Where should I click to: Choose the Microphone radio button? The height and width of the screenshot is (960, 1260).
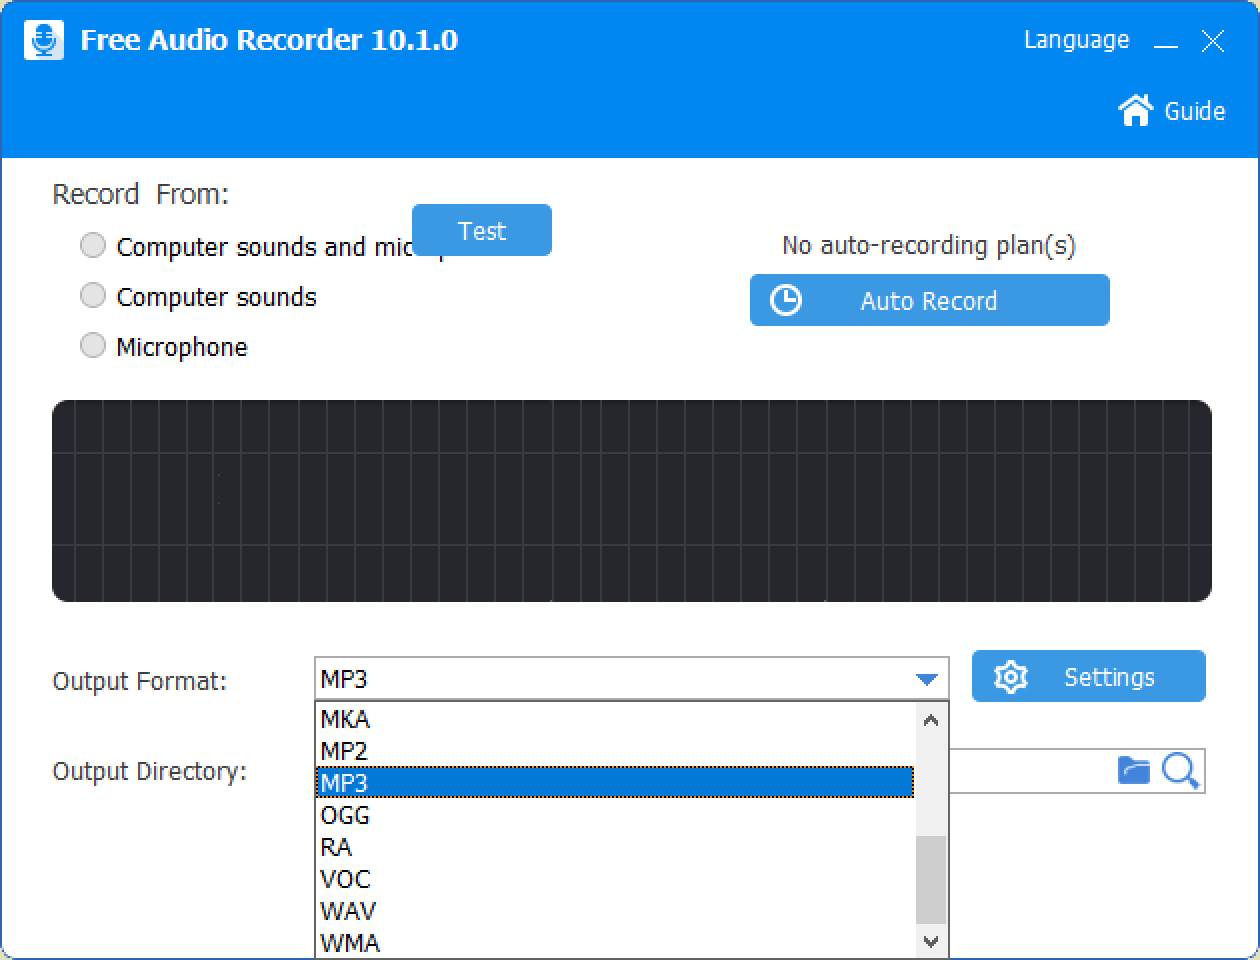[93, 346]
